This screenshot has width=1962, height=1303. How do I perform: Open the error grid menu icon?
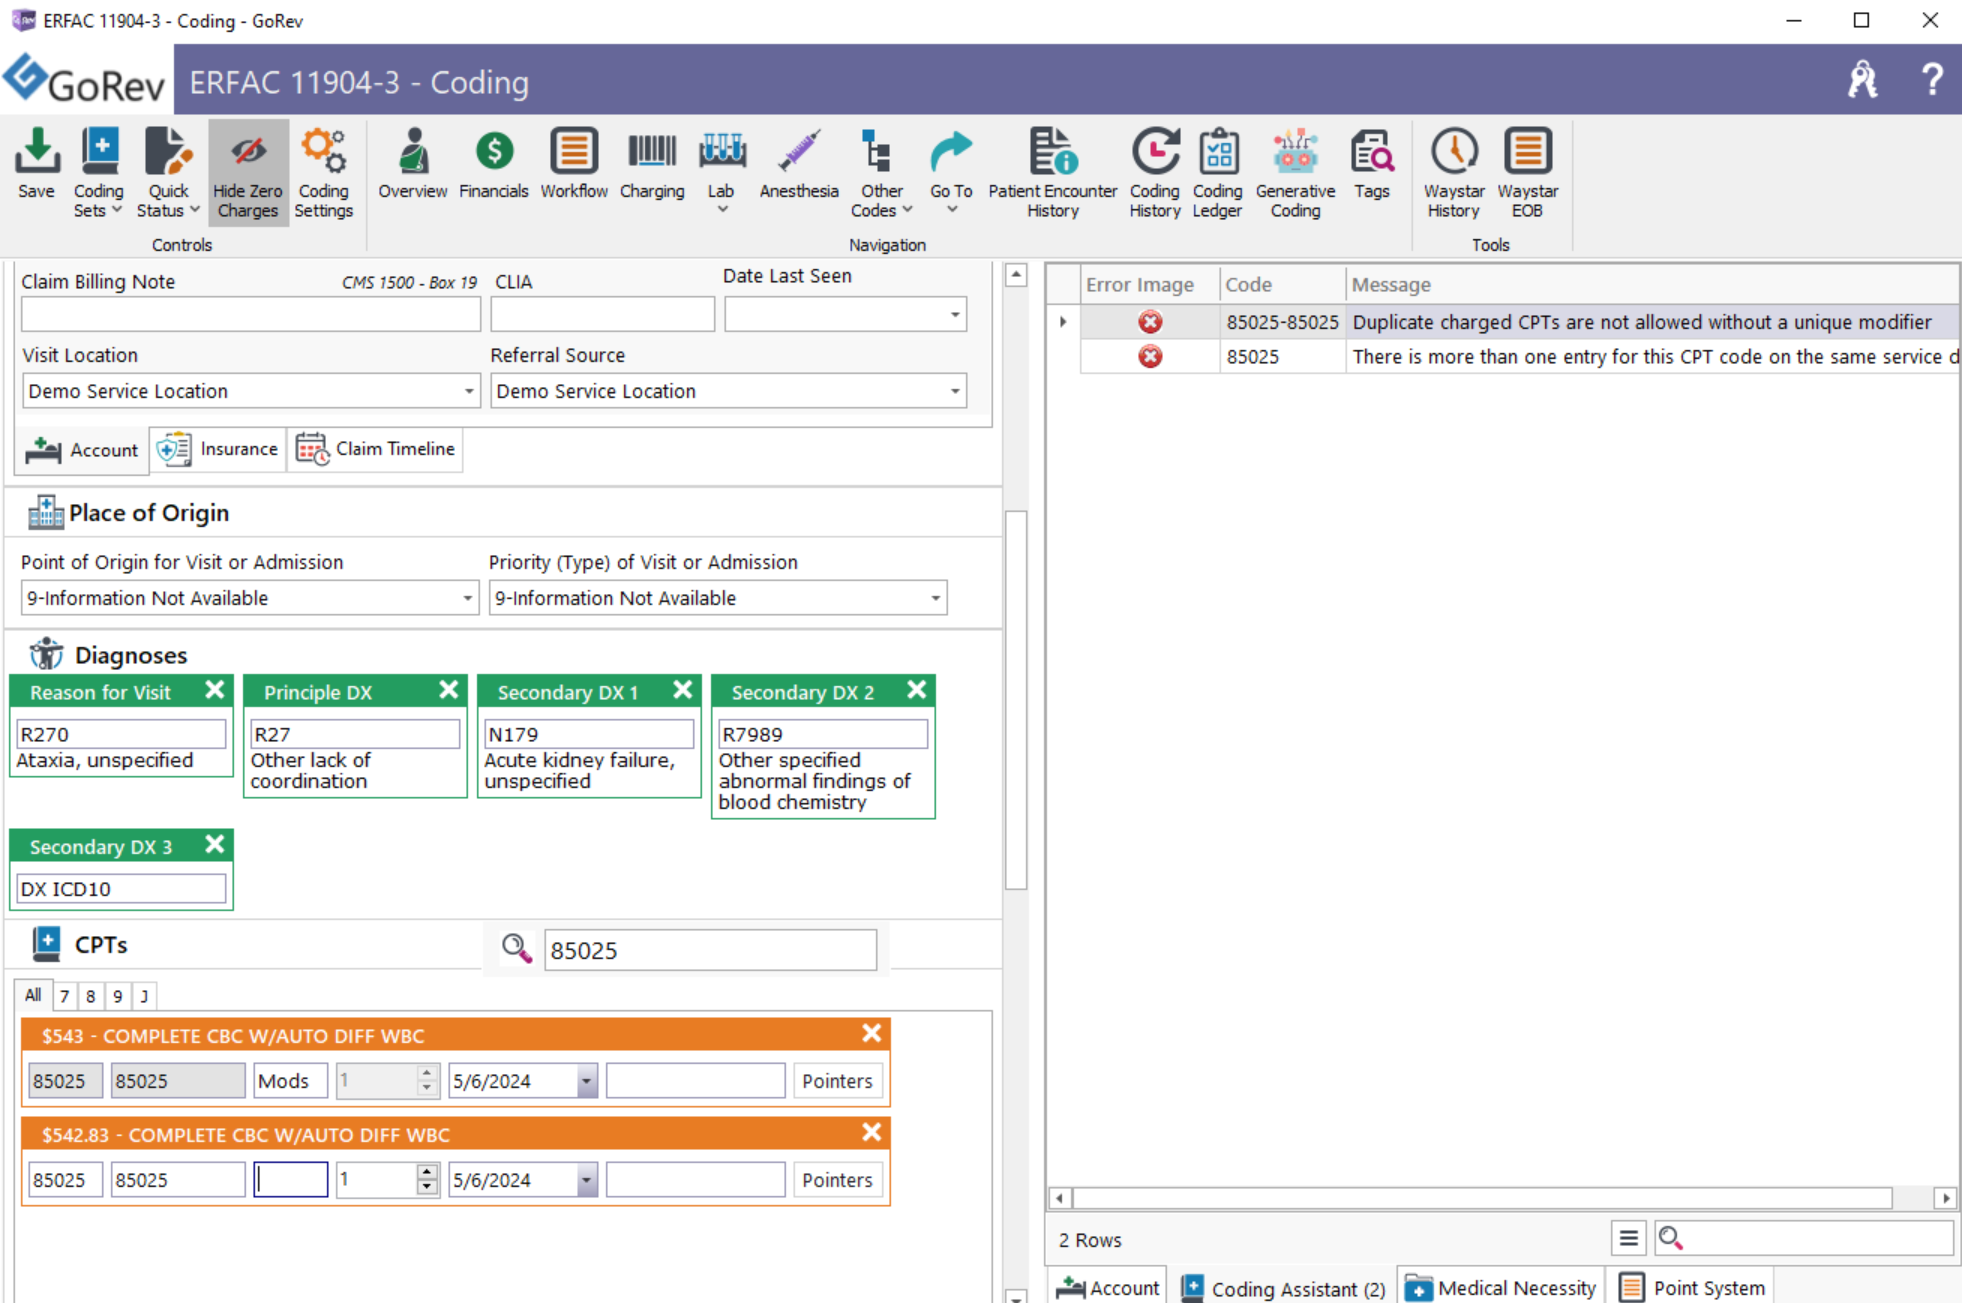[1628, 1238]
